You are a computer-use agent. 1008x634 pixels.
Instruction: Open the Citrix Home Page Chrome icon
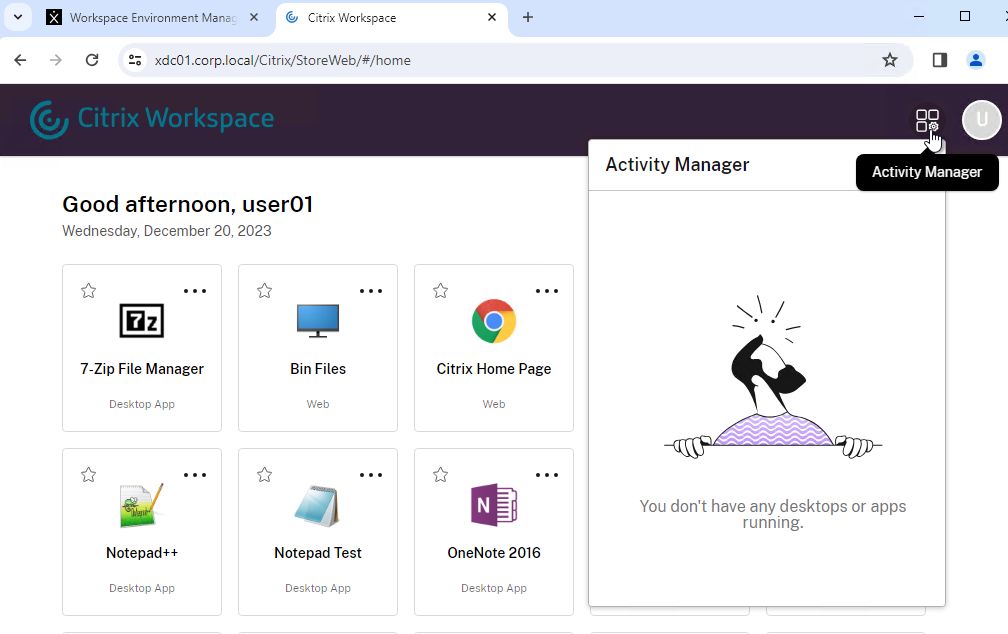click(494, 321)
